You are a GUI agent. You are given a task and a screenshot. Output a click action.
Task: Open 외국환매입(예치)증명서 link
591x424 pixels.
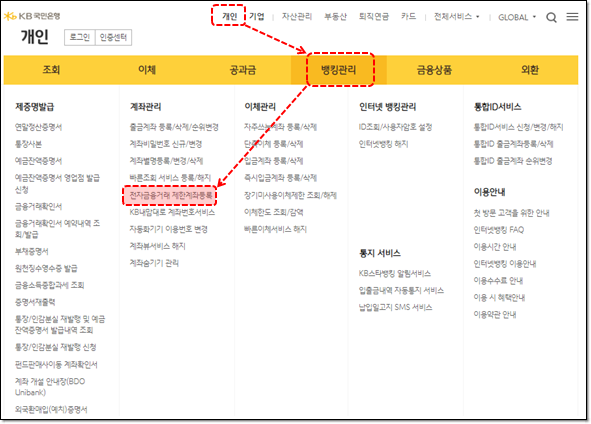pyautogui.click(x=51, y=409)
